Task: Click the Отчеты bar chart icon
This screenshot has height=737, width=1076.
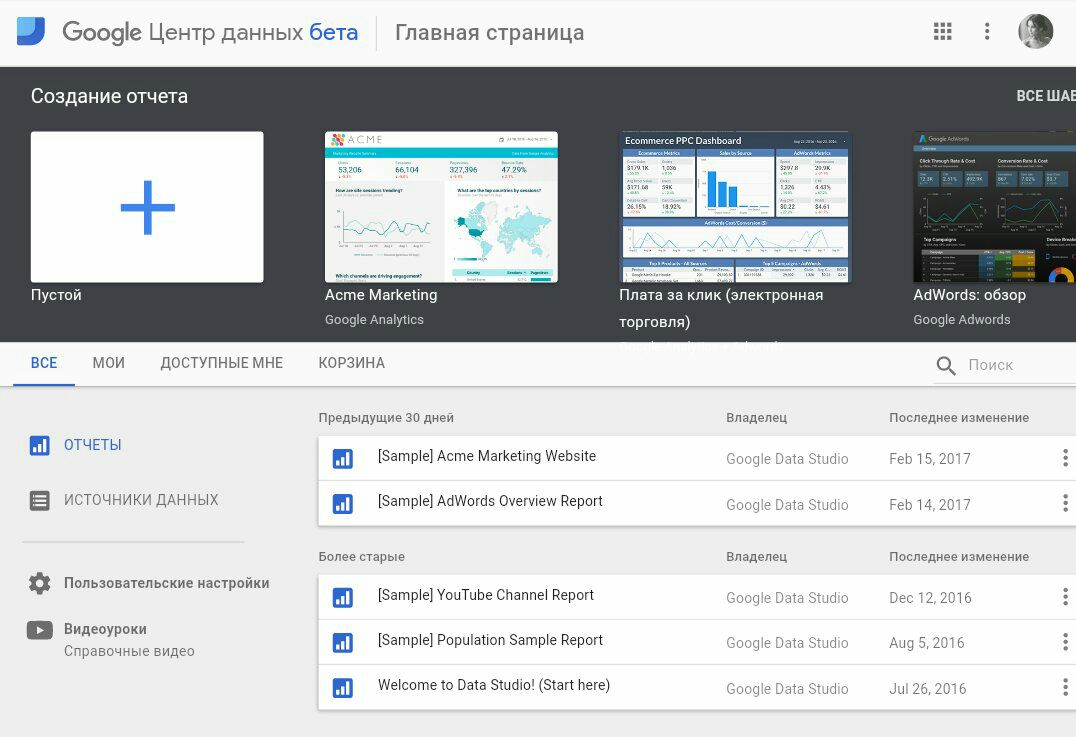Action: (40, 445)
